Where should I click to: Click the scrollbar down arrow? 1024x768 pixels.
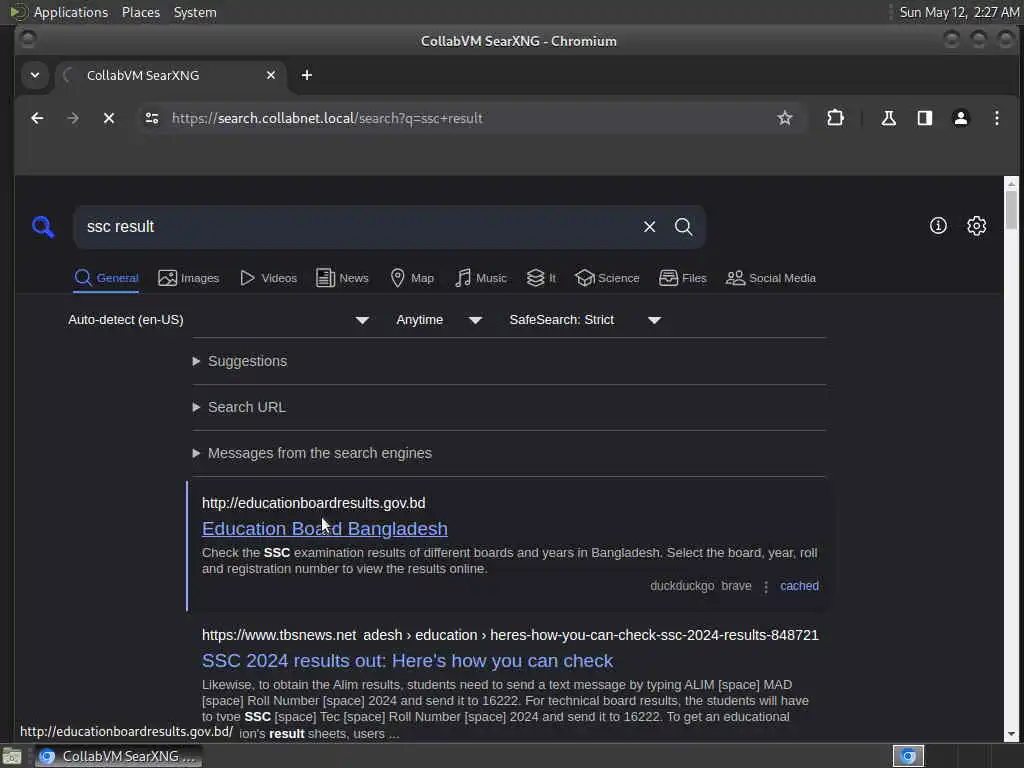click(1011, 735)
